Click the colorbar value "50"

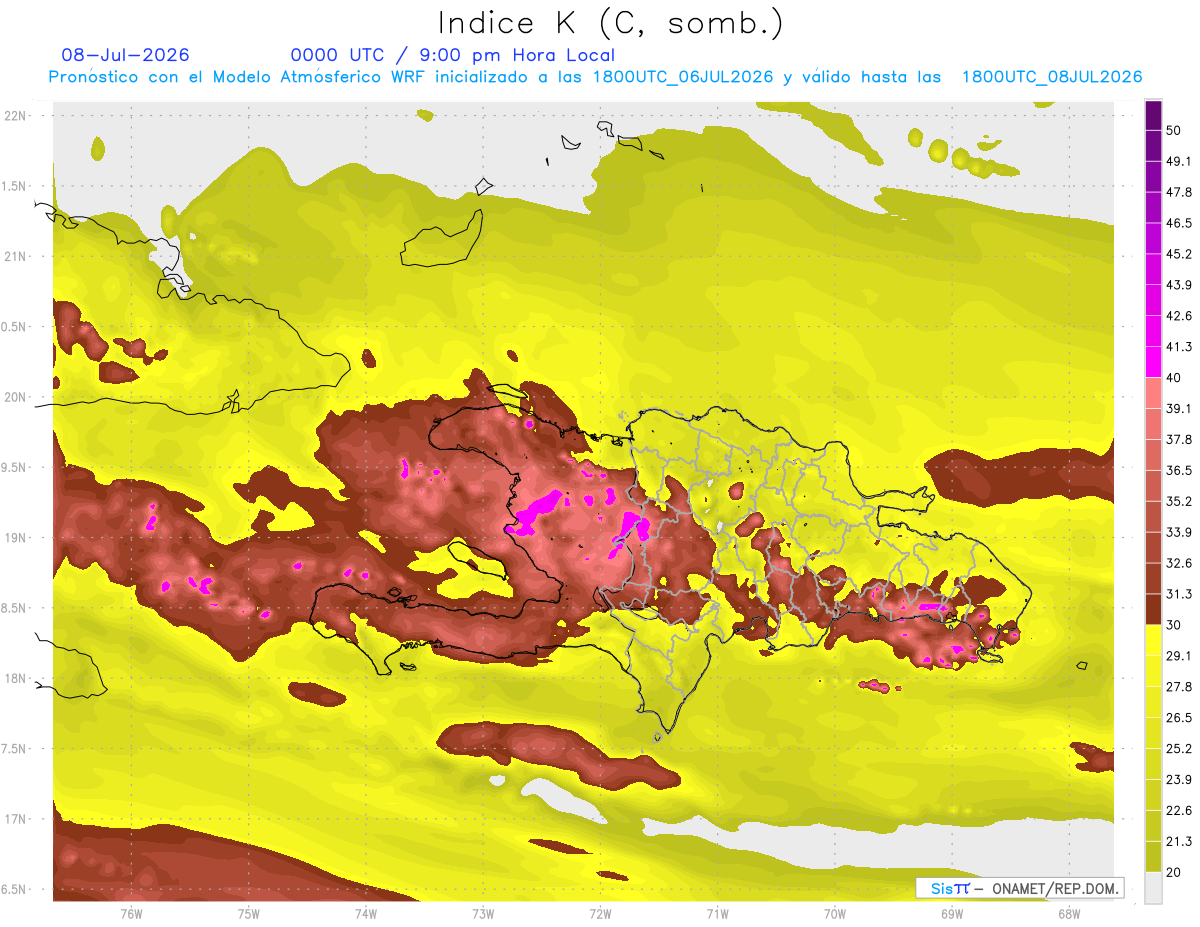[x=1175, y=131]
